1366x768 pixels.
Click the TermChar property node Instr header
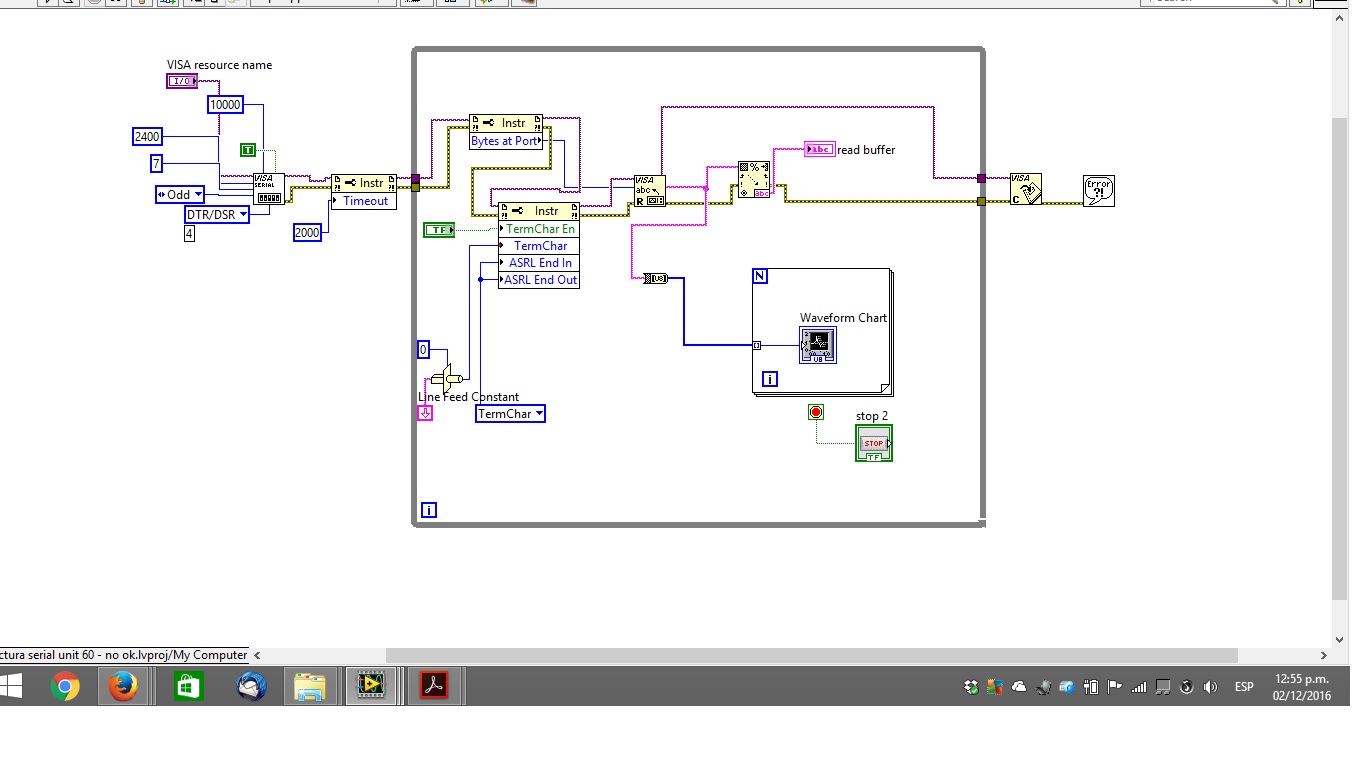coord(539,211)
